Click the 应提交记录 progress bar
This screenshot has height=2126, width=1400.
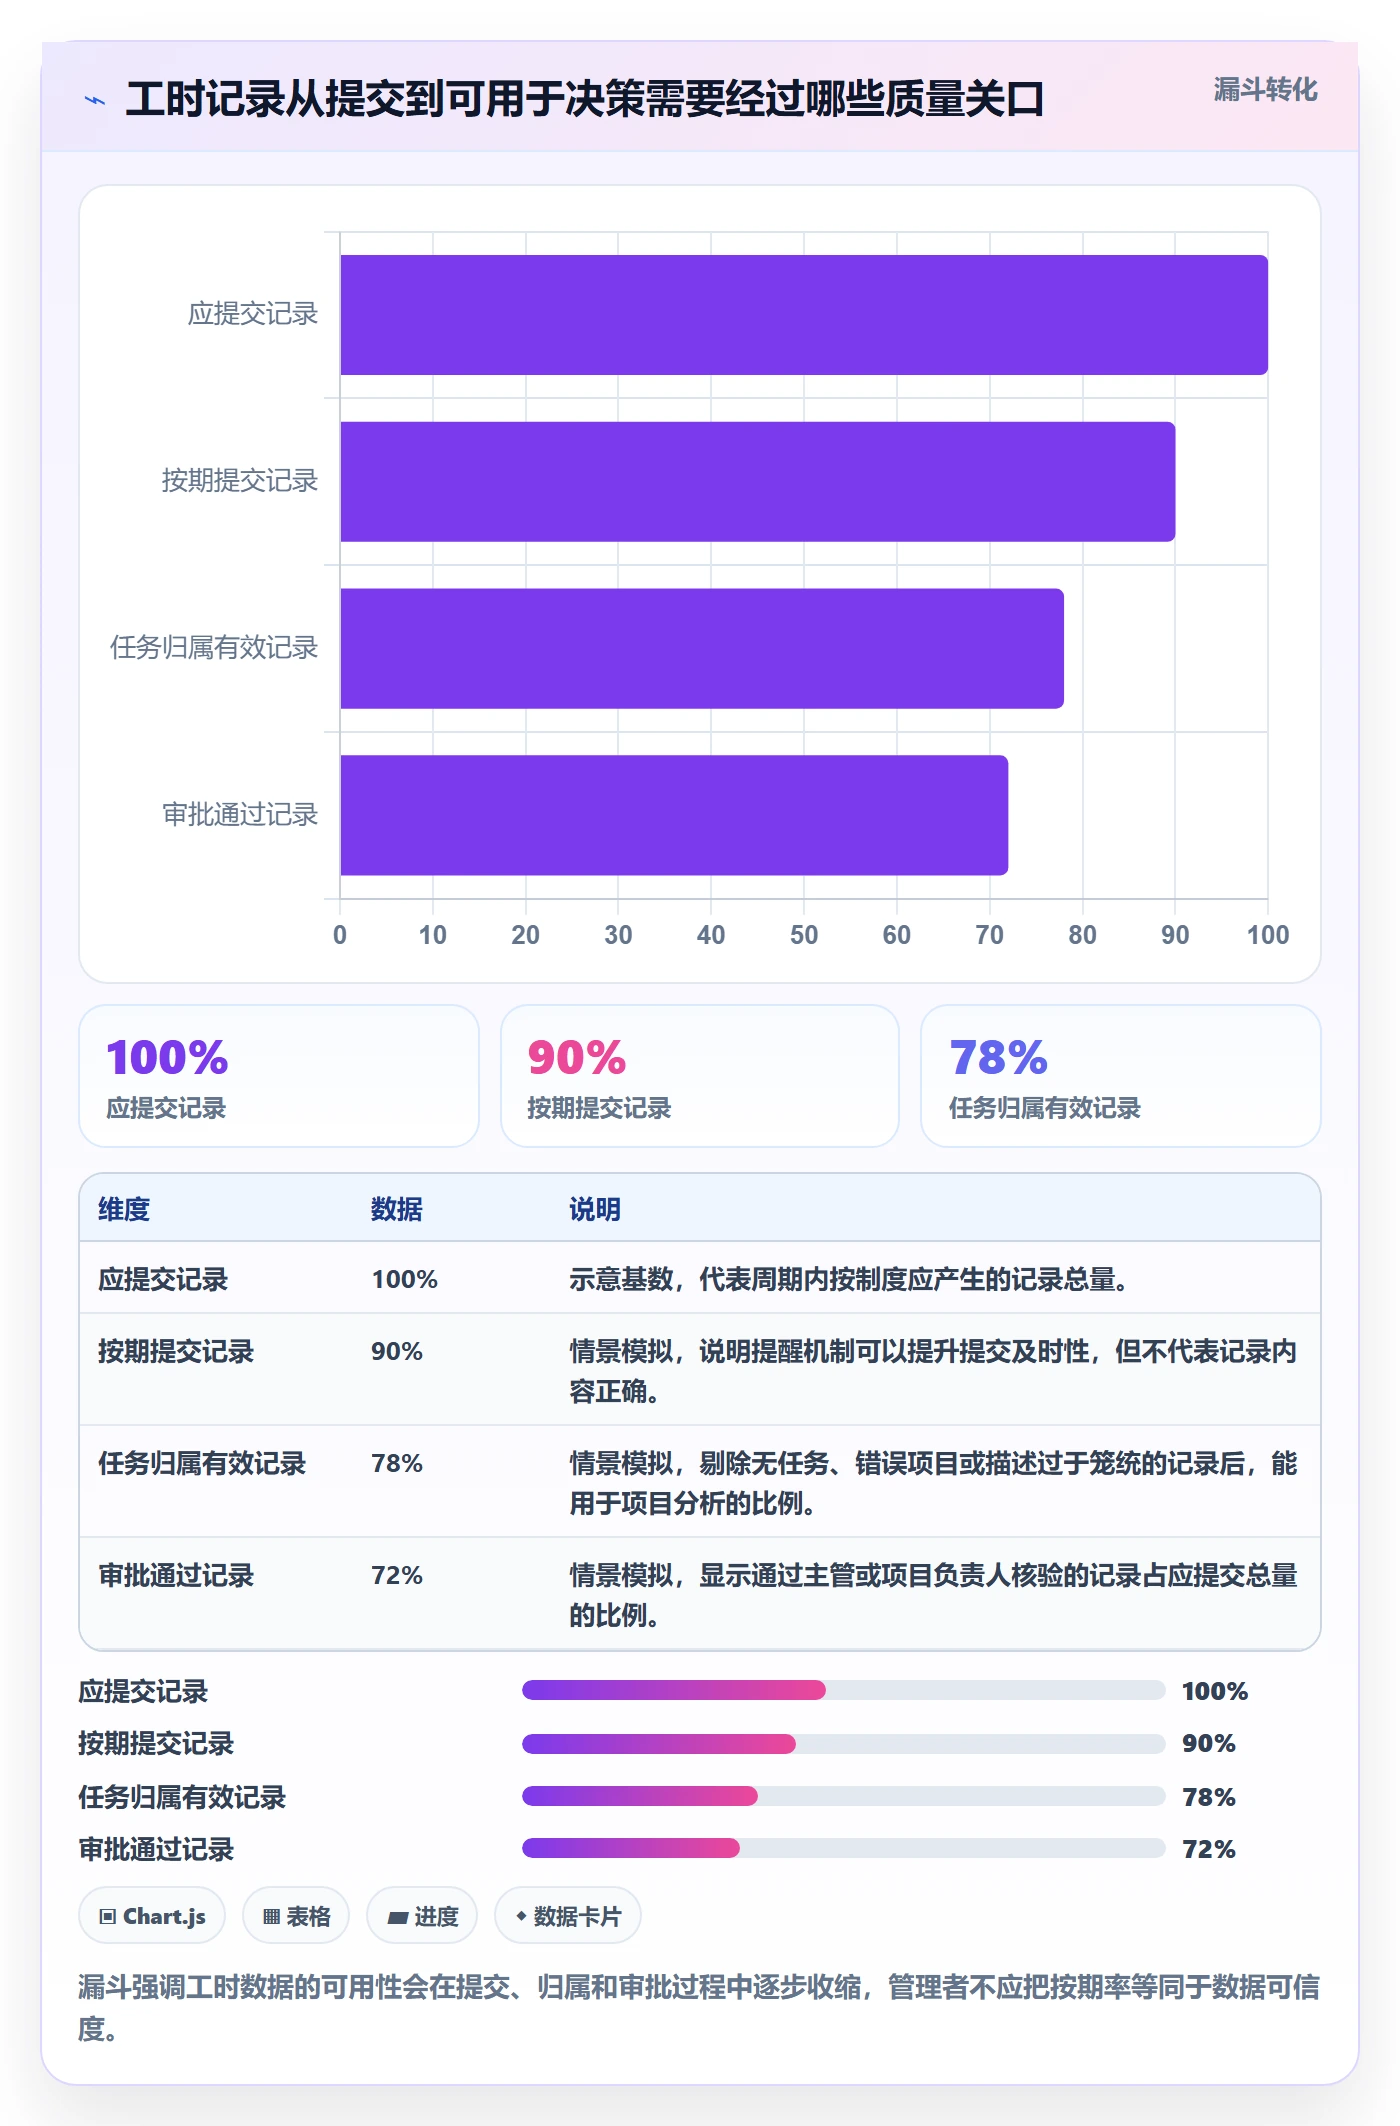(x=844, y=1690)
